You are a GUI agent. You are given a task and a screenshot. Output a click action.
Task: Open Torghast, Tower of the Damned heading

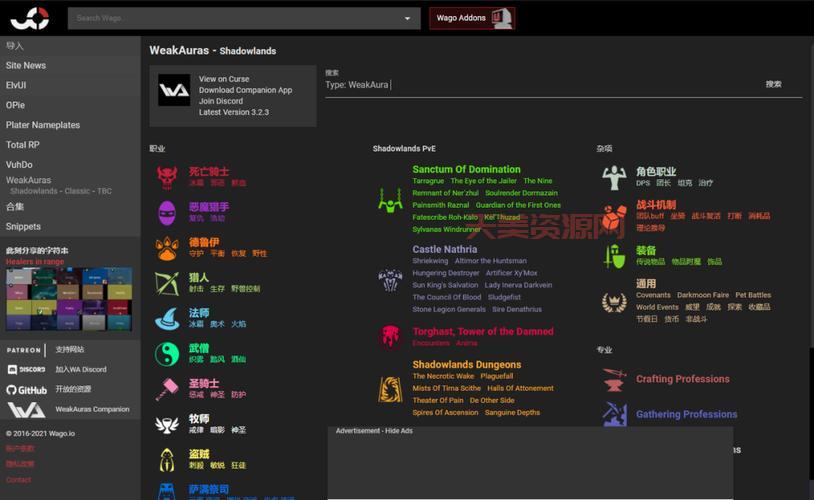[x=483, y=331]
